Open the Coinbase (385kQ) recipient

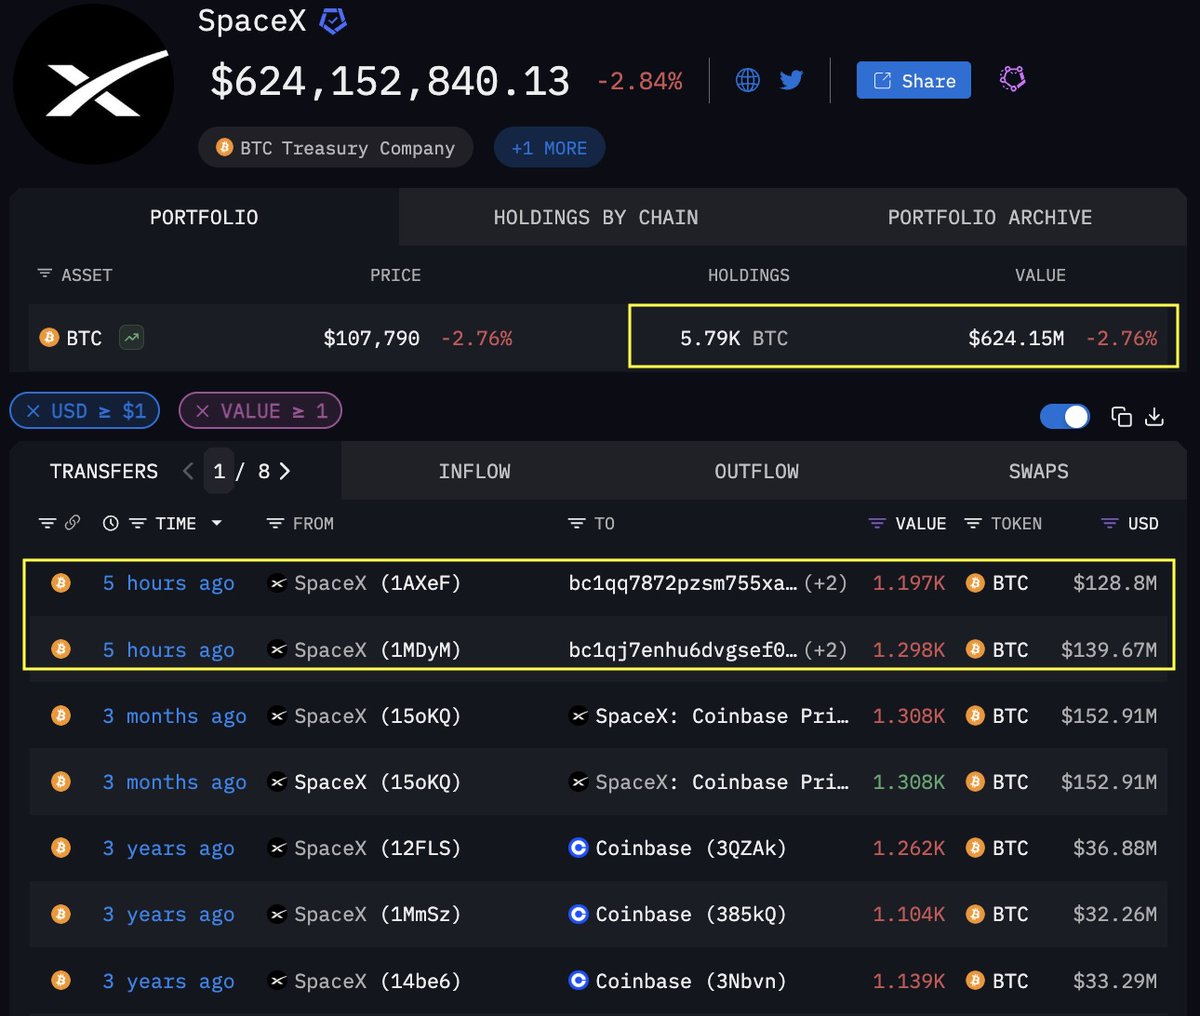691,914
